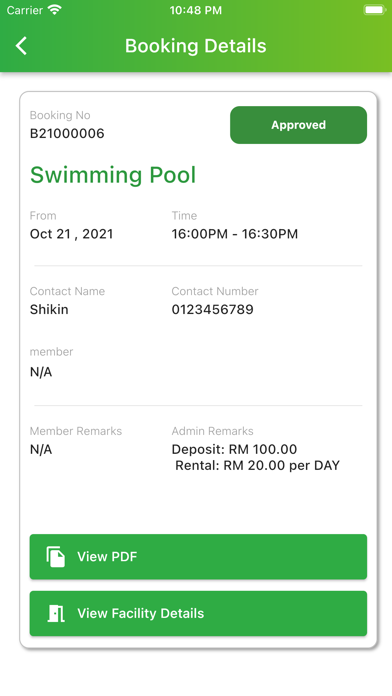
Task: Tap the 10:48 PM clock
Action: [196, 10]
